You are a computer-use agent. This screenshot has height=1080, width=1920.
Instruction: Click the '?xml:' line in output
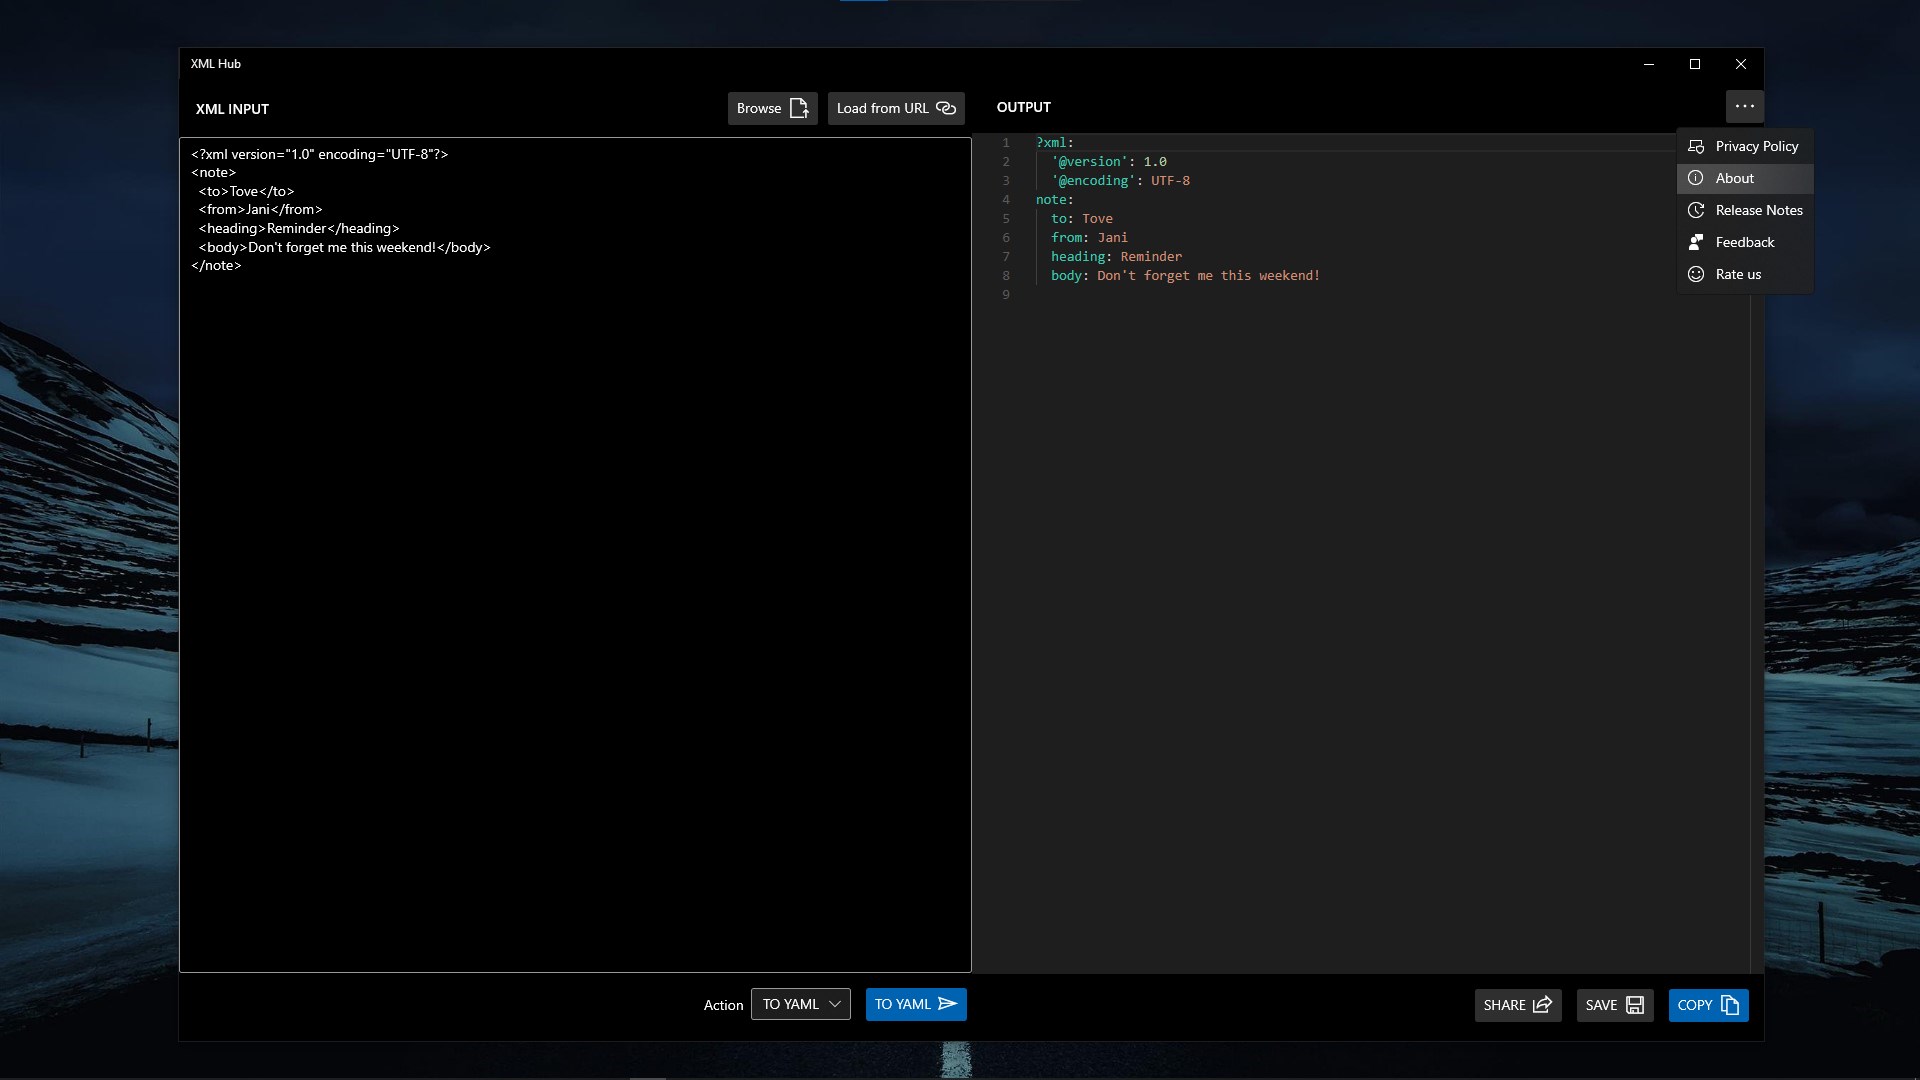[1055, 142]
